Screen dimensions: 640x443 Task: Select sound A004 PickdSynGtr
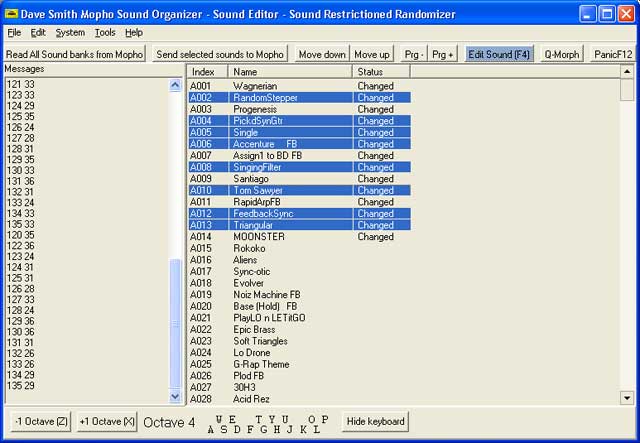coord(300,121)
